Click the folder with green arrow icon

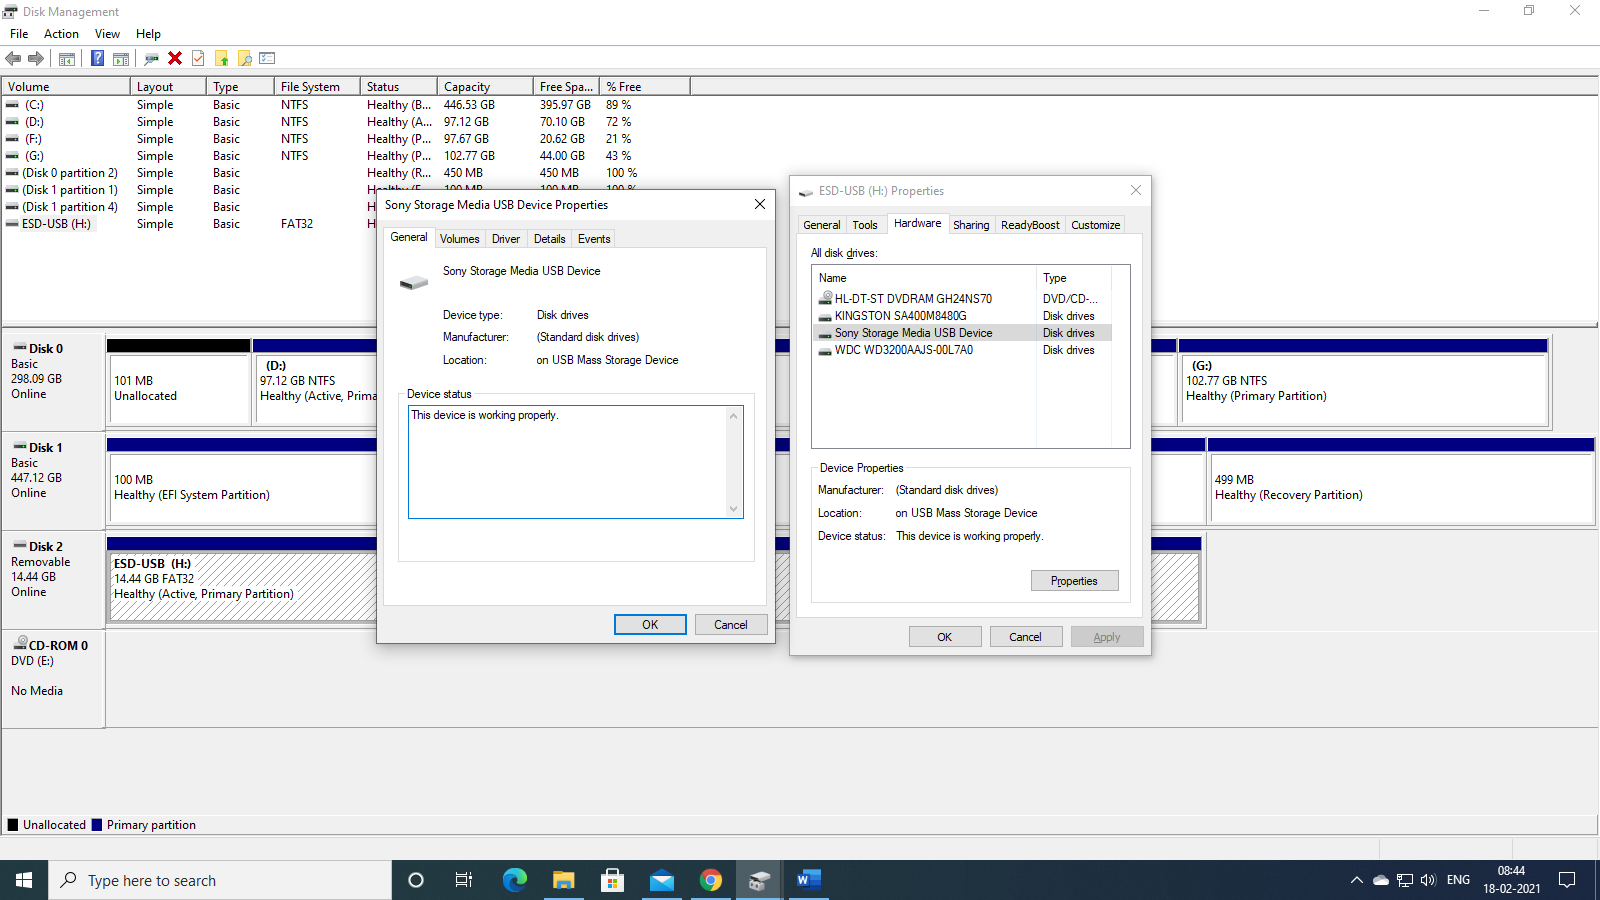[221, 58]
